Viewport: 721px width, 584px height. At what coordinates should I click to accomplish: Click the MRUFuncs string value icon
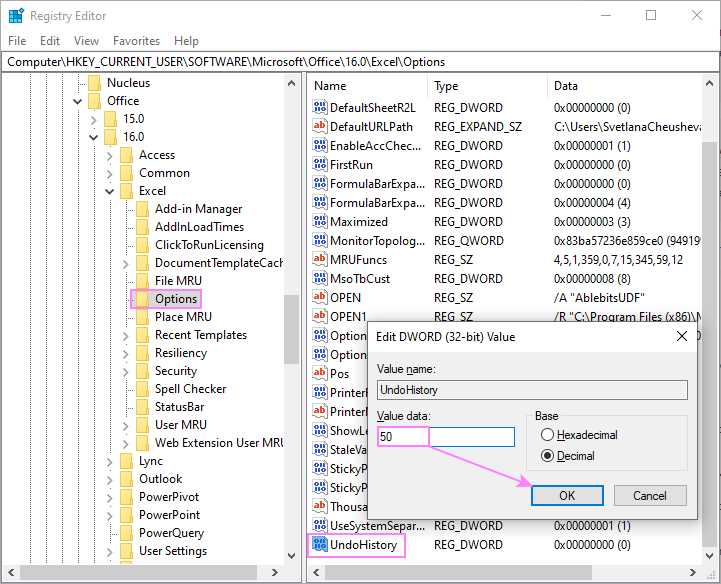[320, 260]
